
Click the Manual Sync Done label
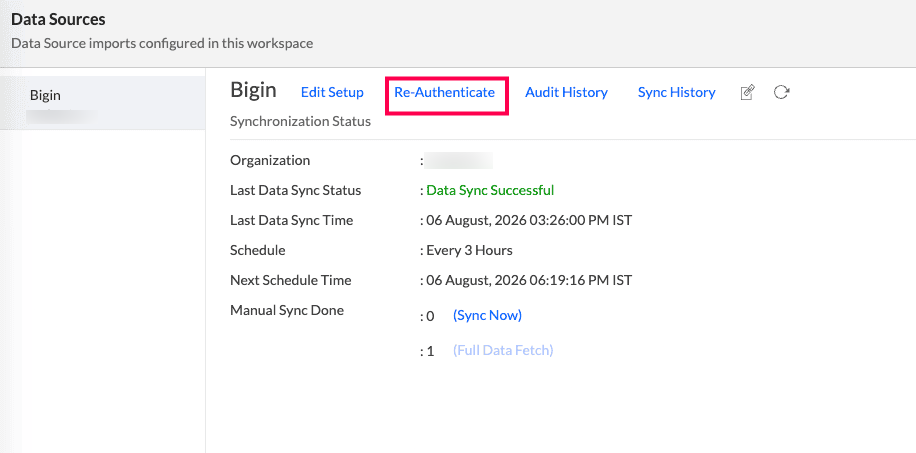click(287, 310)
